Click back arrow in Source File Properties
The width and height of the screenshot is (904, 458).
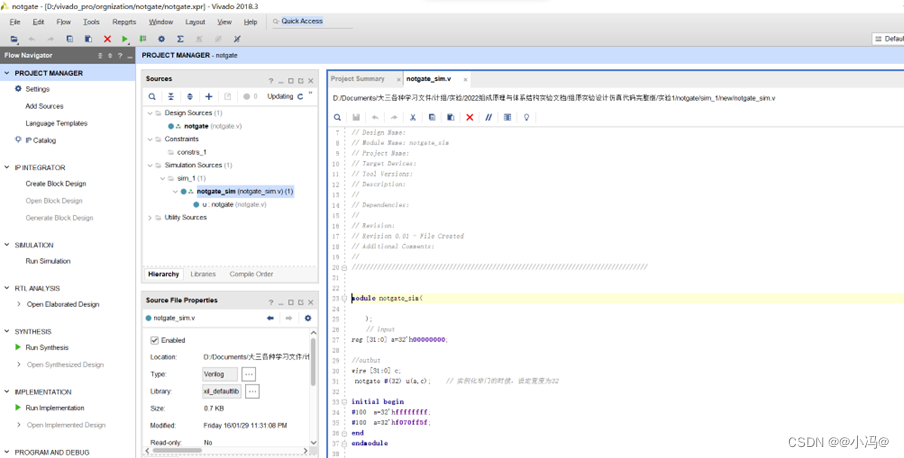click(x=270, y=318)
